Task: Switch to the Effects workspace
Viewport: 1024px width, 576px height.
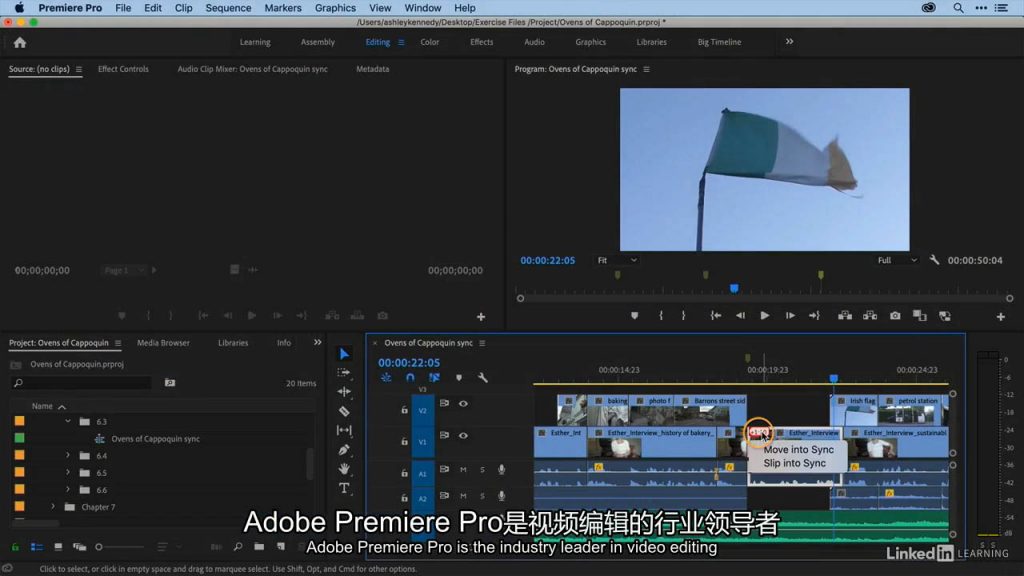Action: [x=481, y=42]
